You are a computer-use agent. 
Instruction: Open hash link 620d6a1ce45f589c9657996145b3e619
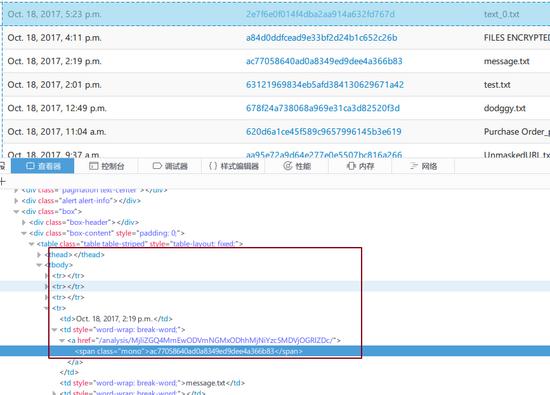tap(323, 132)
